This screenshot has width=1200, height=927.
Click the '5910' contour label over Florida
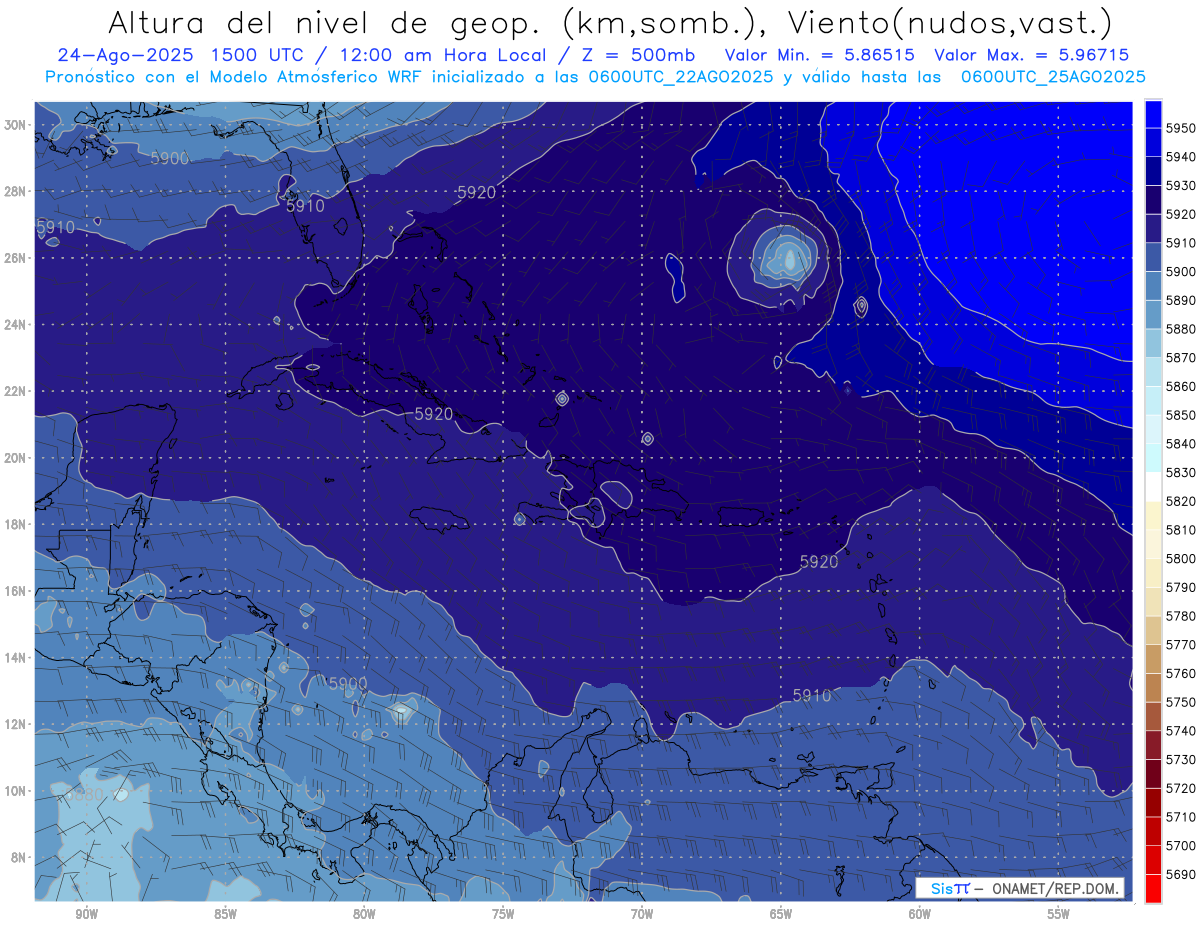click(x=305, y=205)
